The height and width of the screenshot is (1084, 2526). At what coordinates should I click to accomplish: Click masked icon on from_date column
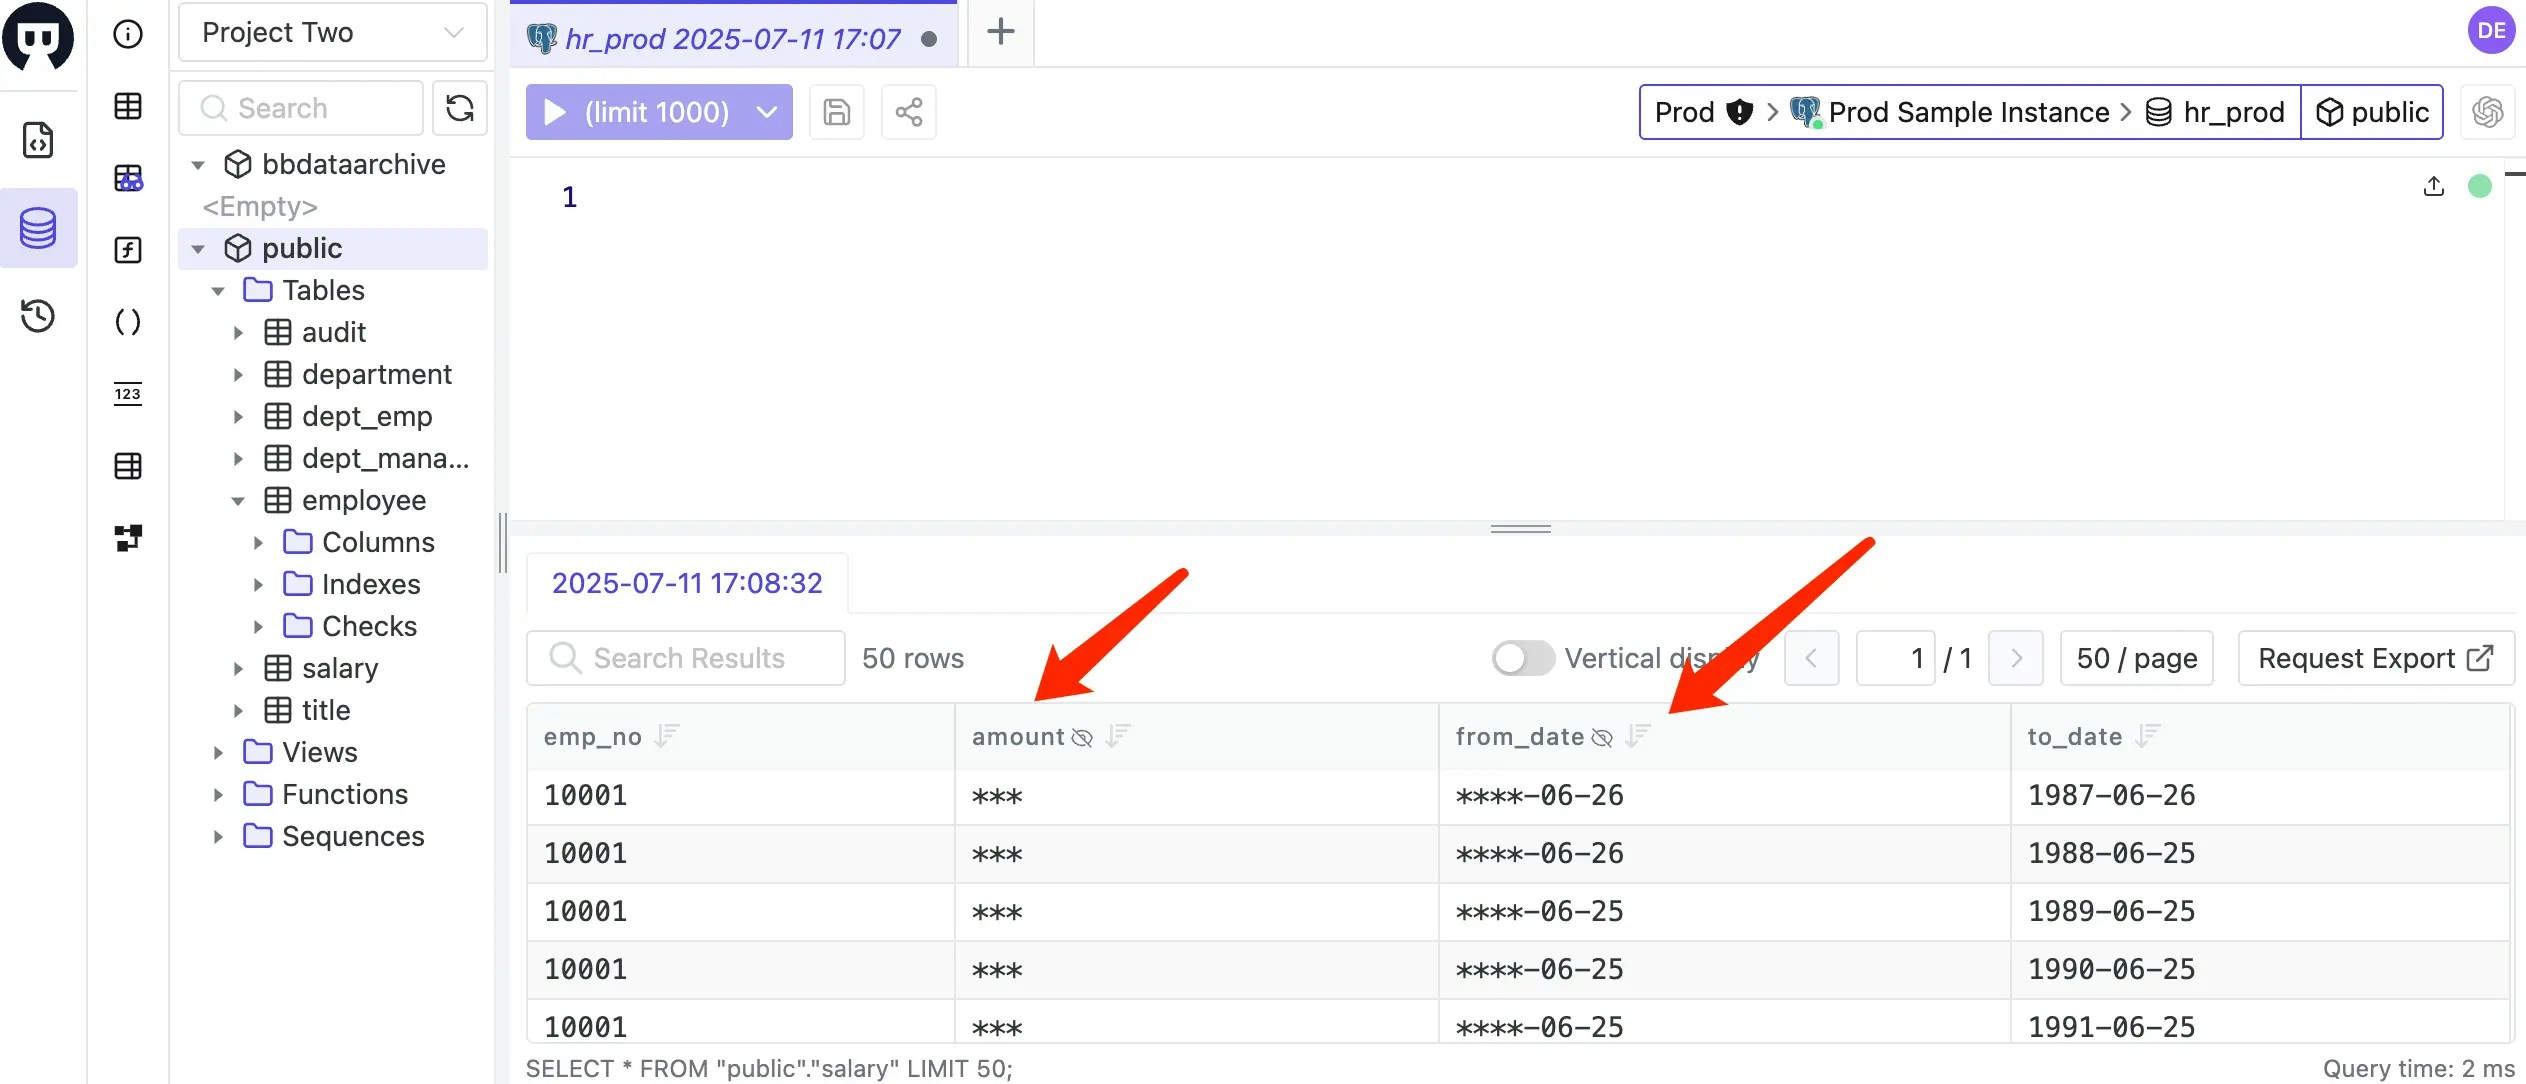pyautogui.click(x=1602, y=738)
